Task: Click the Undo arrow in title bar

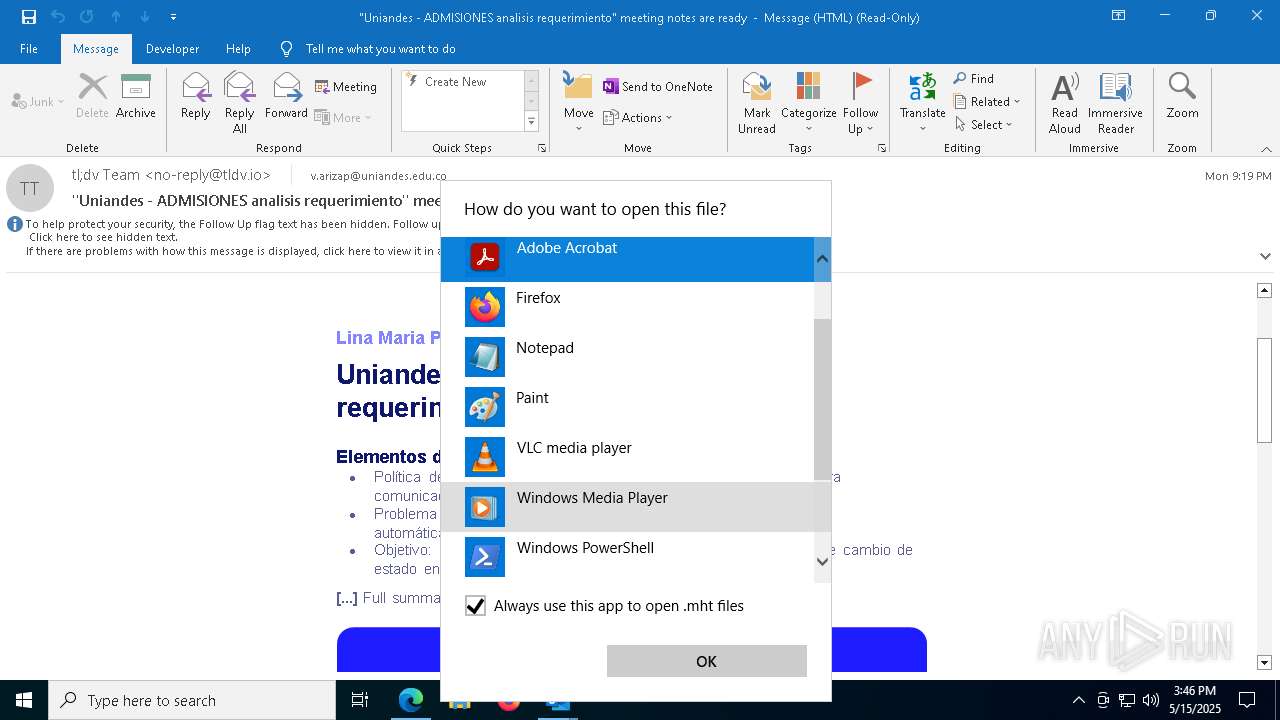Action: click(58, 17)
